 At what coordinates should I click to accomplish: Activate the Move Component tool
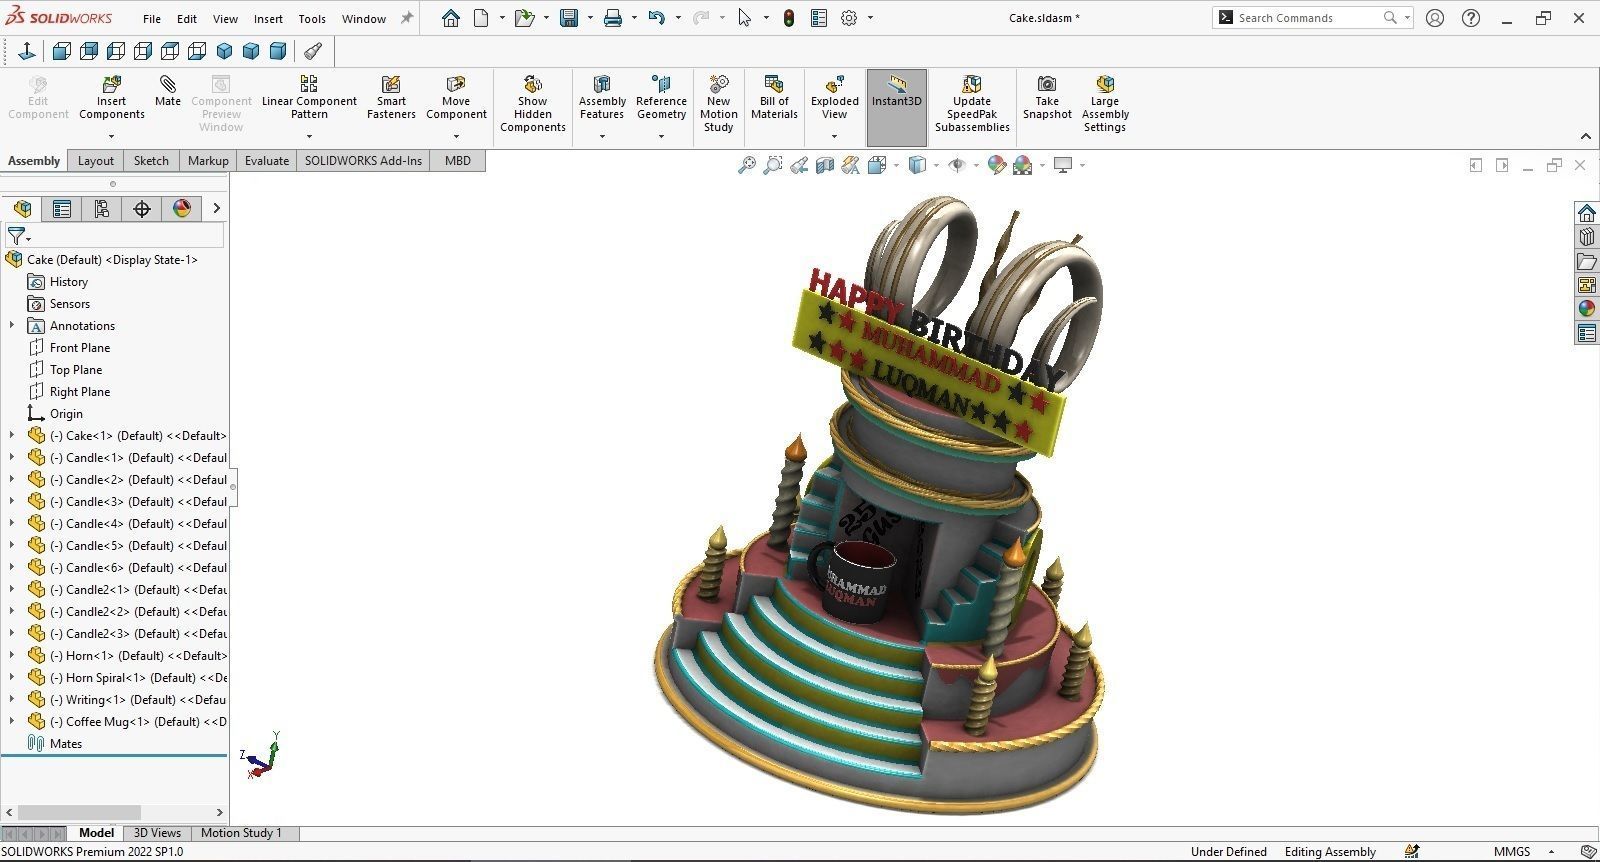coord(456,97)
